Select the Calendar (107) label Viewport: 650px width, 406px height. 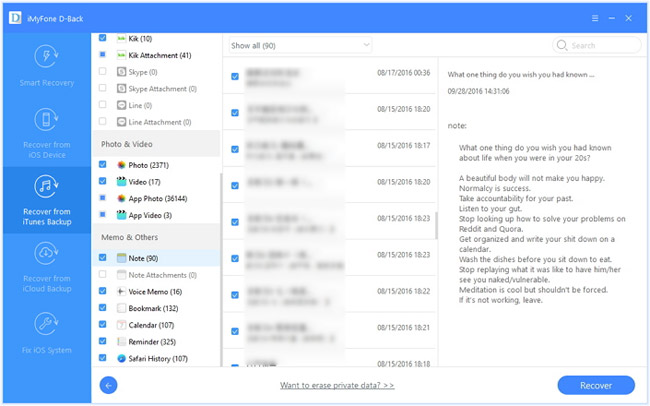click(151, 325)
